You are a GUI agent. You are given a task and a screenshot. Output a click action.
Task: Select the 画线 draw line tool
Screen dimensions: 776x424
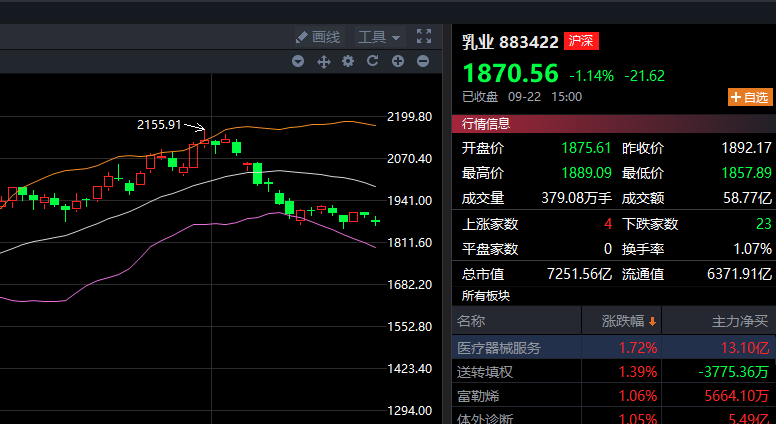(318, 37)
